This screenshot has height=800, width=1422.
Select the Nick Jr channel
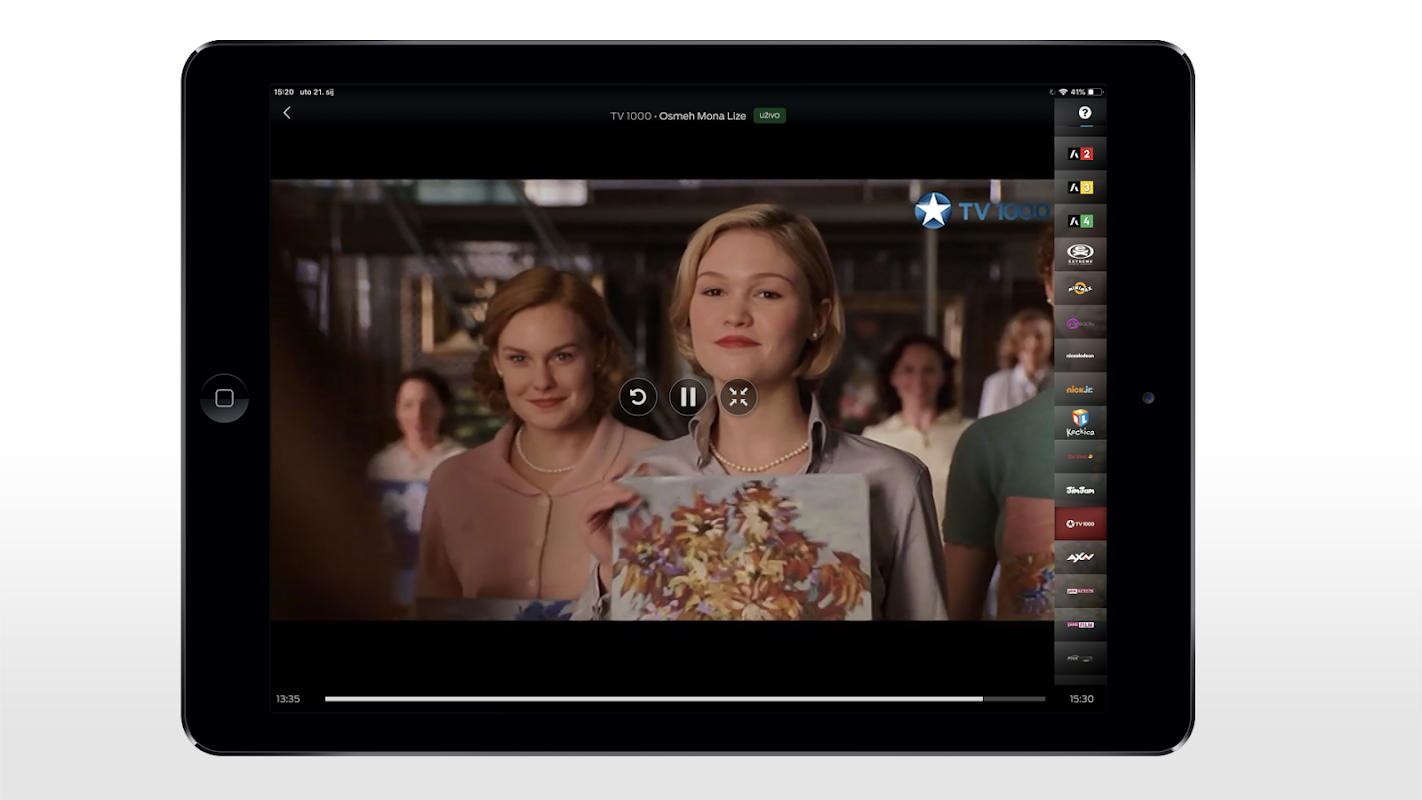pos(1080,389)
